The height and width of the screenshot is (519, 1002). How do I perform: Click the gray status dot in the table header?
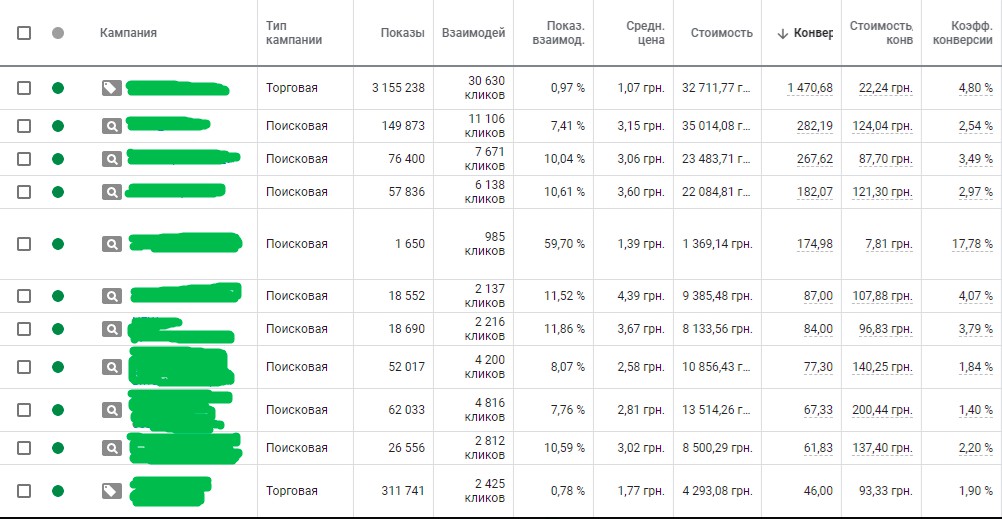click(58, 33)
